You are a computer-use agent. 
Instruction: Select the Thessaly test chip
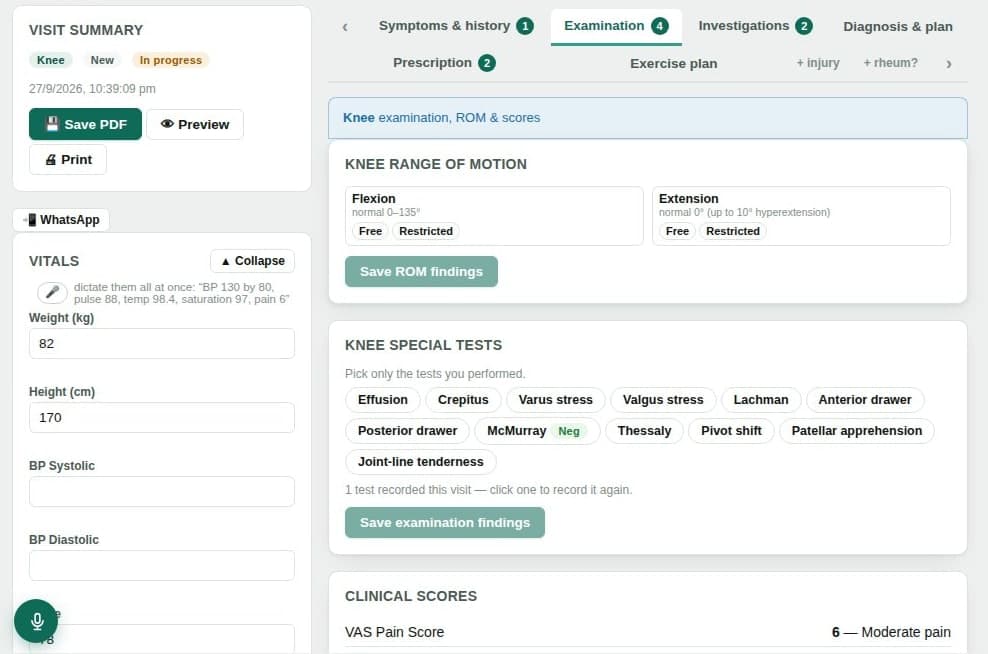pos(644,431)
